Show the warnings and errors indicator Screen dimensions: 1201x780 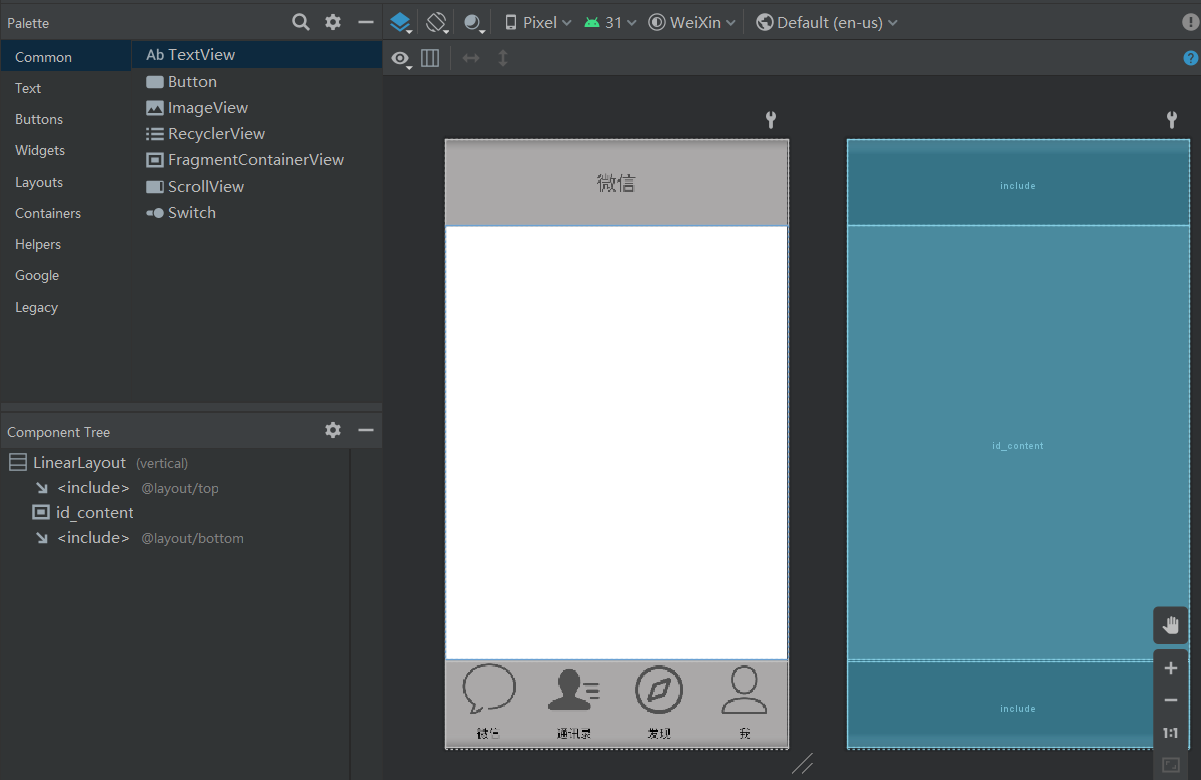point(1190,22)
